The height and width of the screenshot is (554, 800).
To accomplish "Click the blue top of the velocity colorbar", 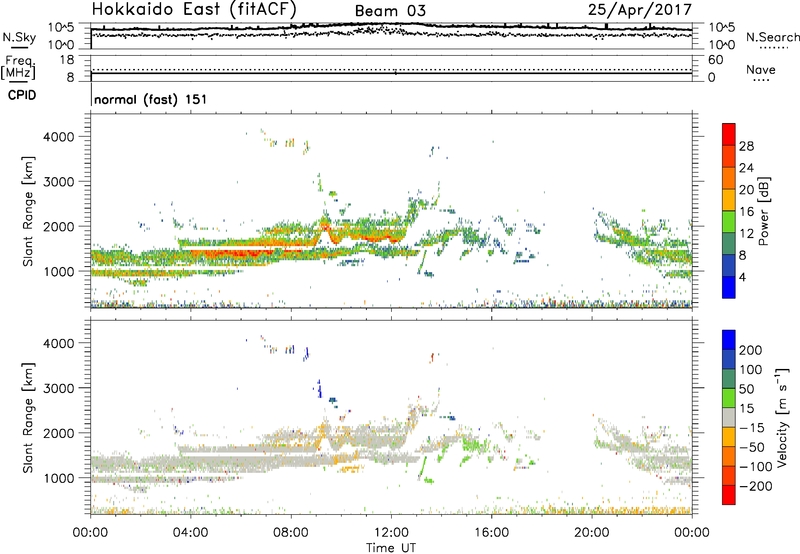I will coord(729,340).
